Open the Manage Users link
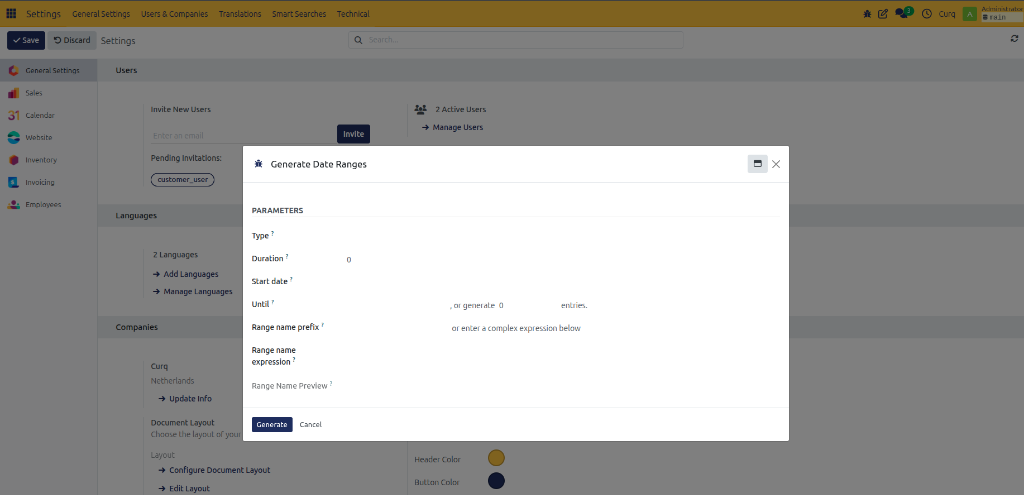The width and height of the screenshot is (1024, 495). click(452, 127)
